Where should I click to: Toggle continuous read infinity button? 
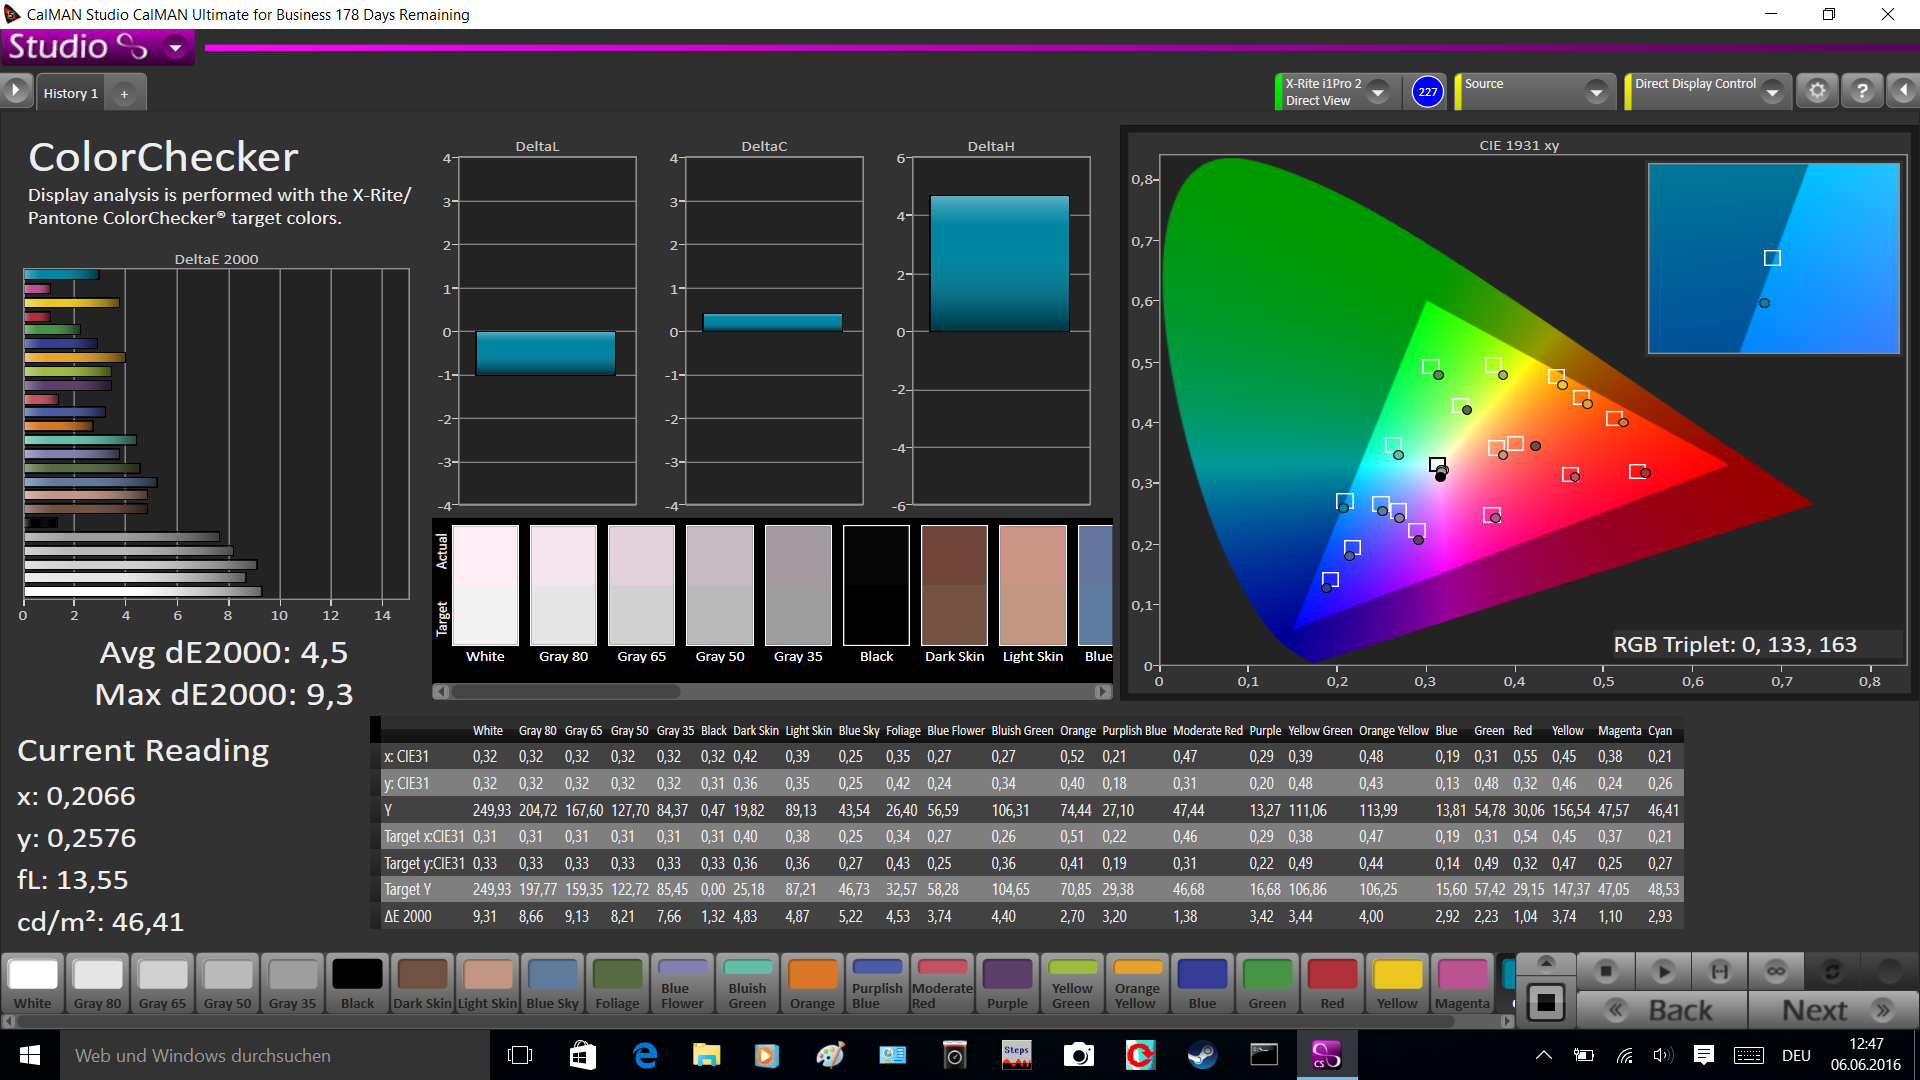tap(1775, 971)
